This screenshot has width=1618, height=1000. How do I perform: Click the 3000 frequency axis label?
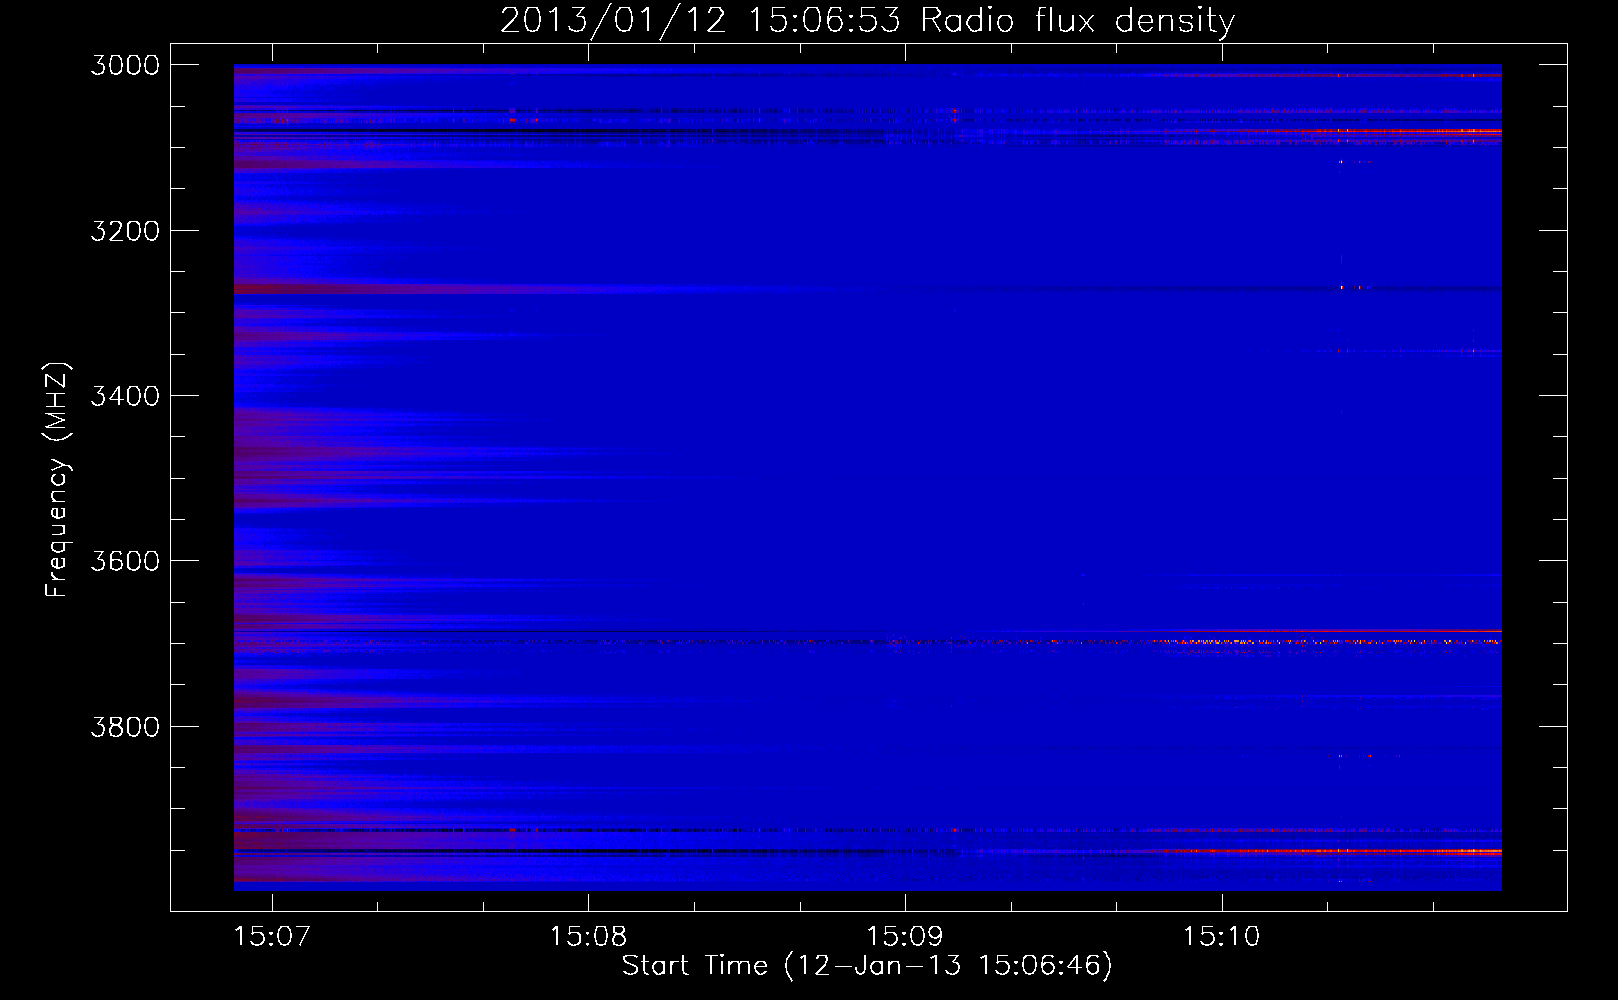click(125, 65)
